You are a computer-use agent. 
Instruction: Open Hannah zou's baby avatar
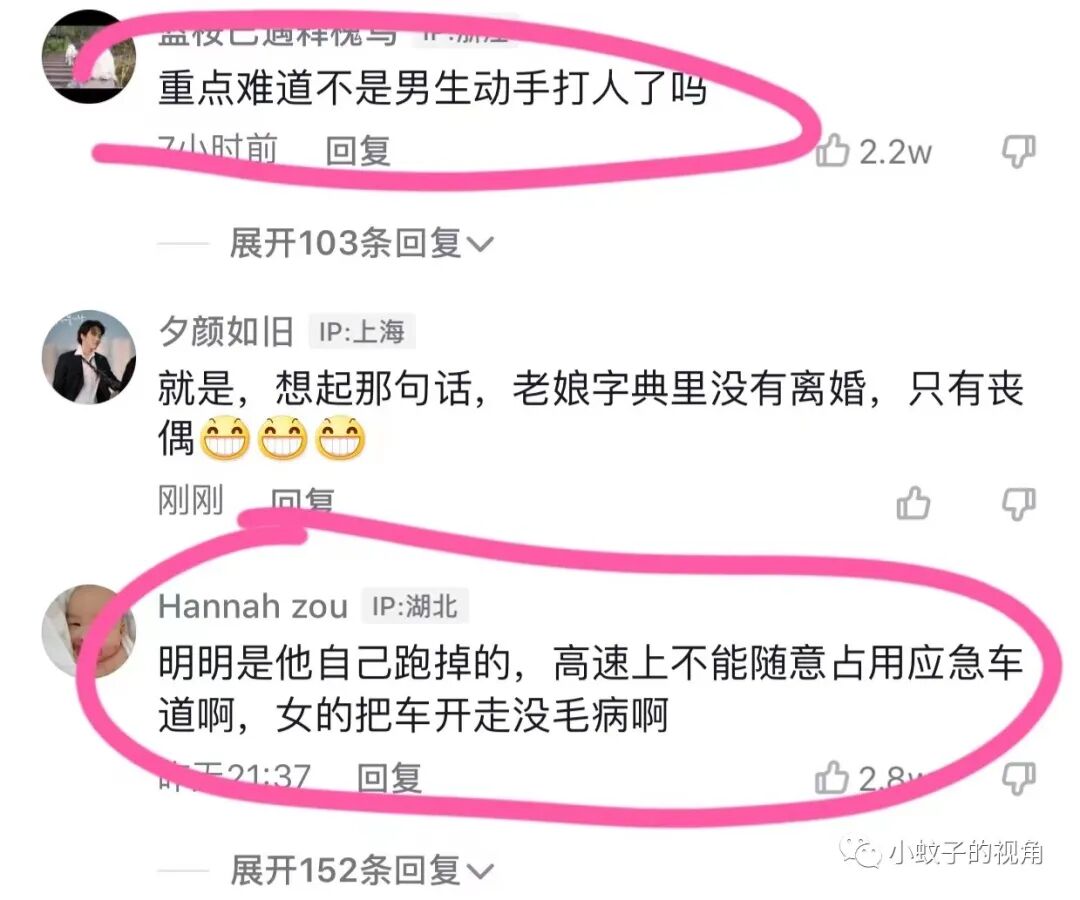[x=89, y=631]
